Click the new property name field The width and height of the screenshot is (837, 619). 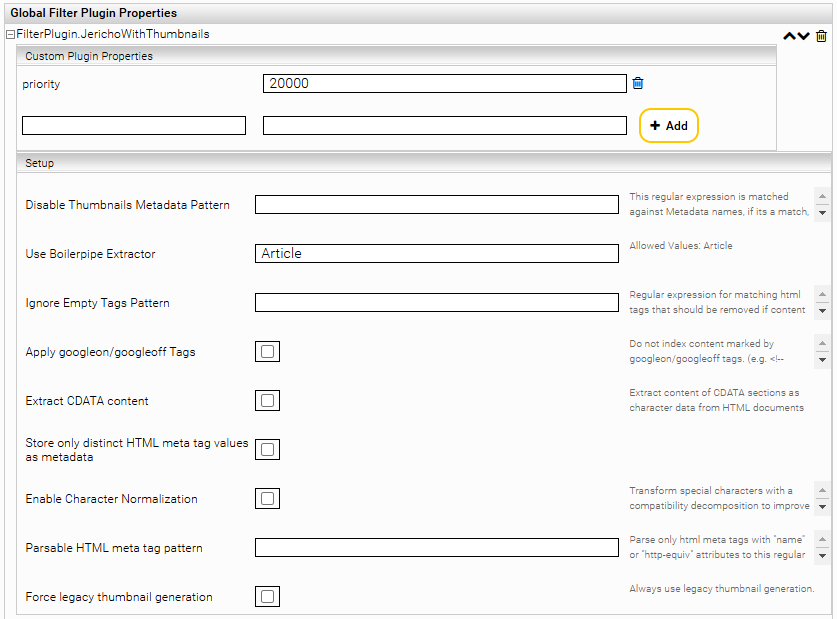[x=134, y=126]
